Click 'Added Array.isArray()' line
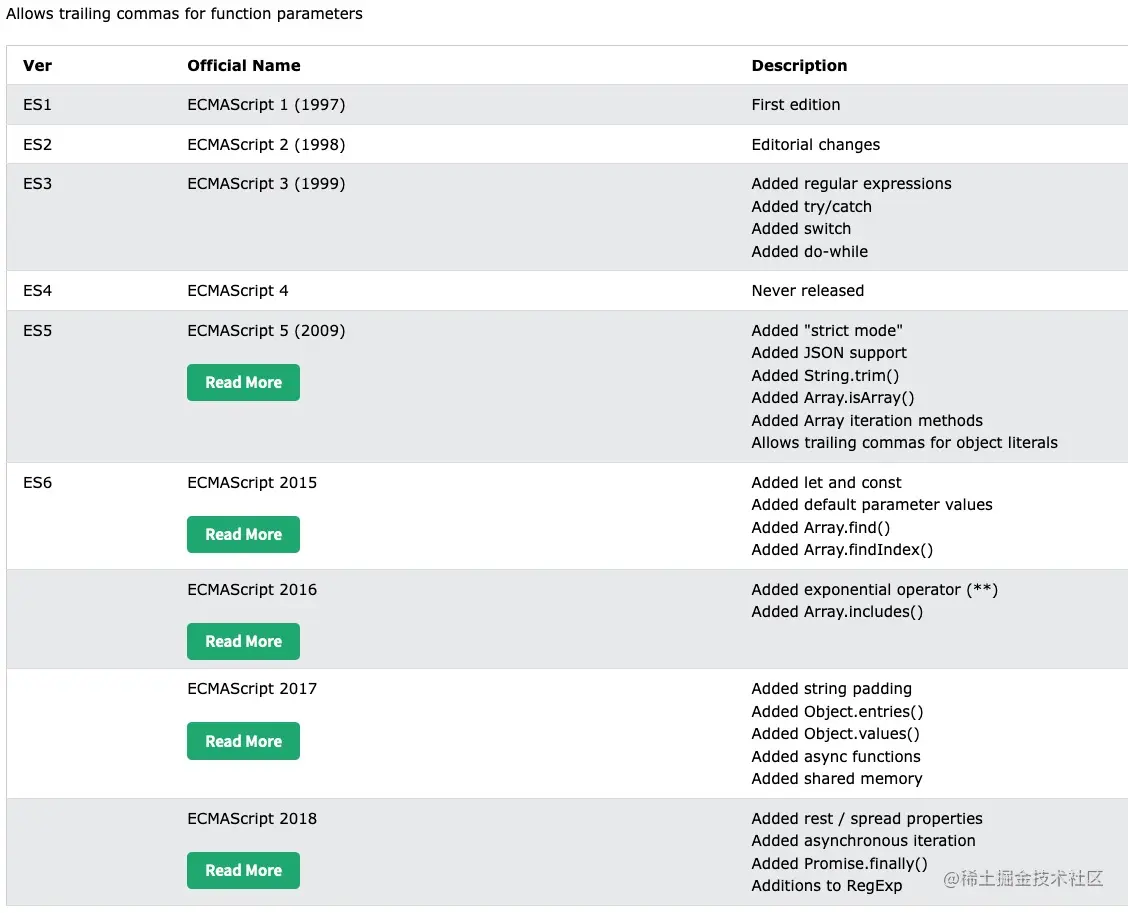This screenshot has height=913, width=1128. (833, 398)
